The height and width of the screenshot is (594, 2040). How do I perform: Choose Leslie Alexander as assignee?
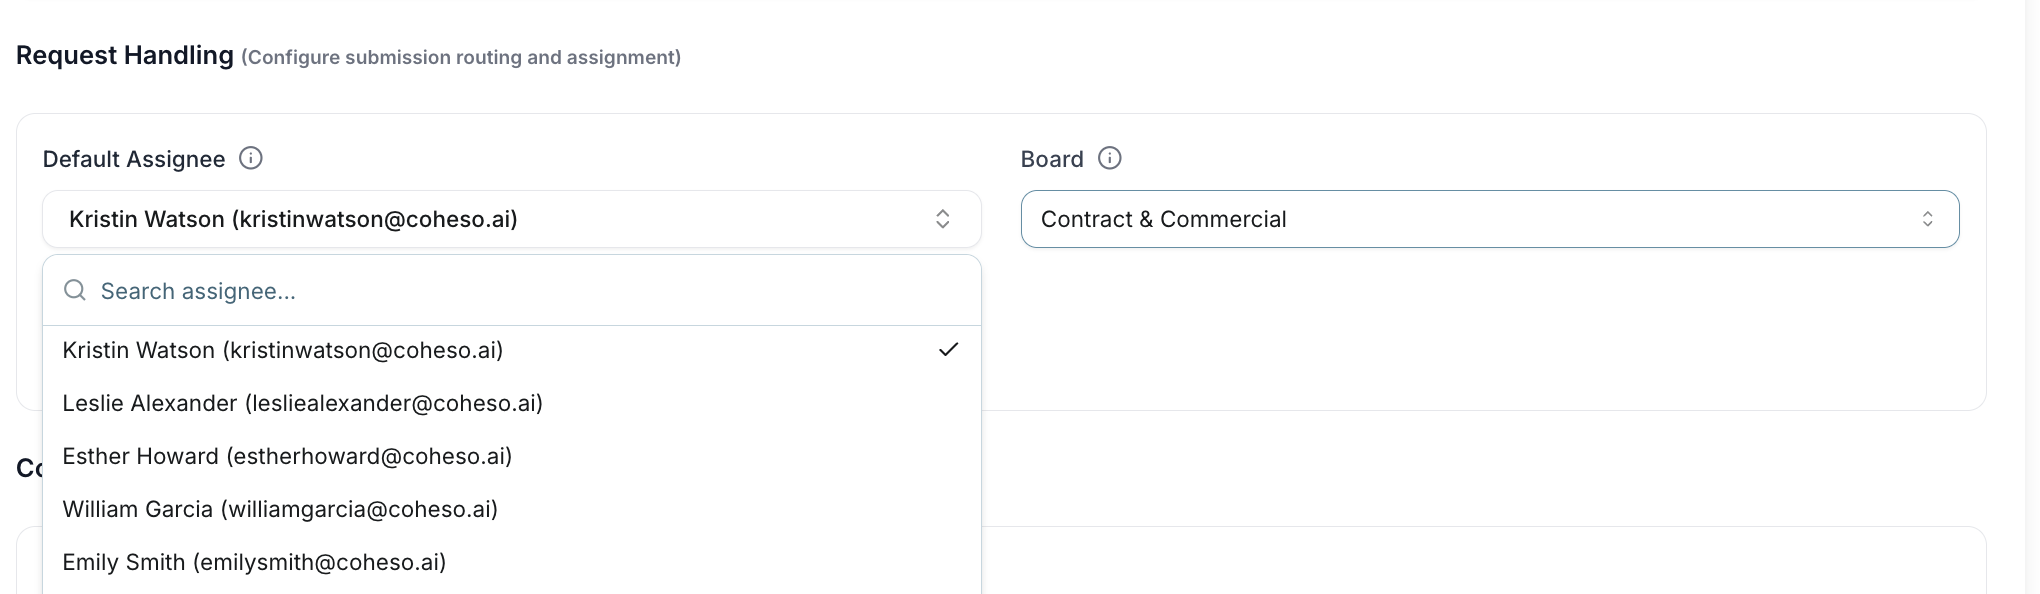(302, 403)
